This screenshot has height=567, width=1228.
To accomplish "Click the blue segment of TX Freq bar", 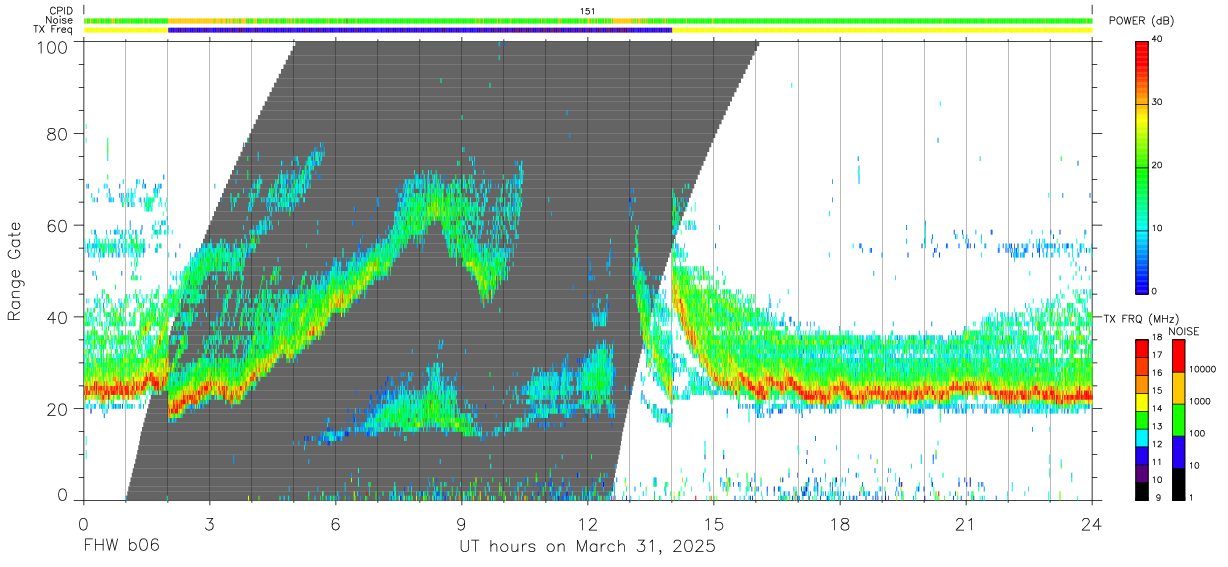I will 420,30.
